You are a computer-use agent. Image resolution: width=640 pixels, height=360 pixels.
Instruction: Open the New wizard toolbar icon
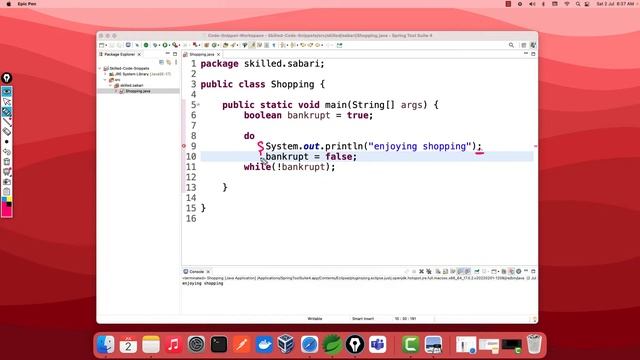pos(102,45)
